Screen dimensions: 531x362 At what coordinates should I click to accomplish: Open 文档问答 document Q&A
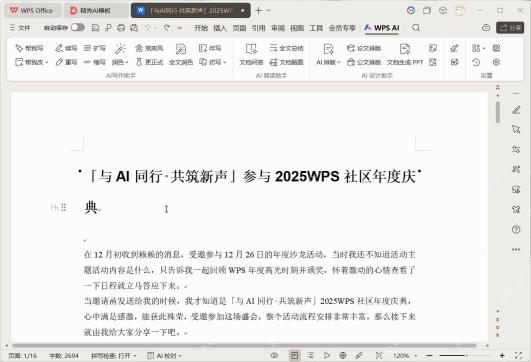[x=251, y=54]
